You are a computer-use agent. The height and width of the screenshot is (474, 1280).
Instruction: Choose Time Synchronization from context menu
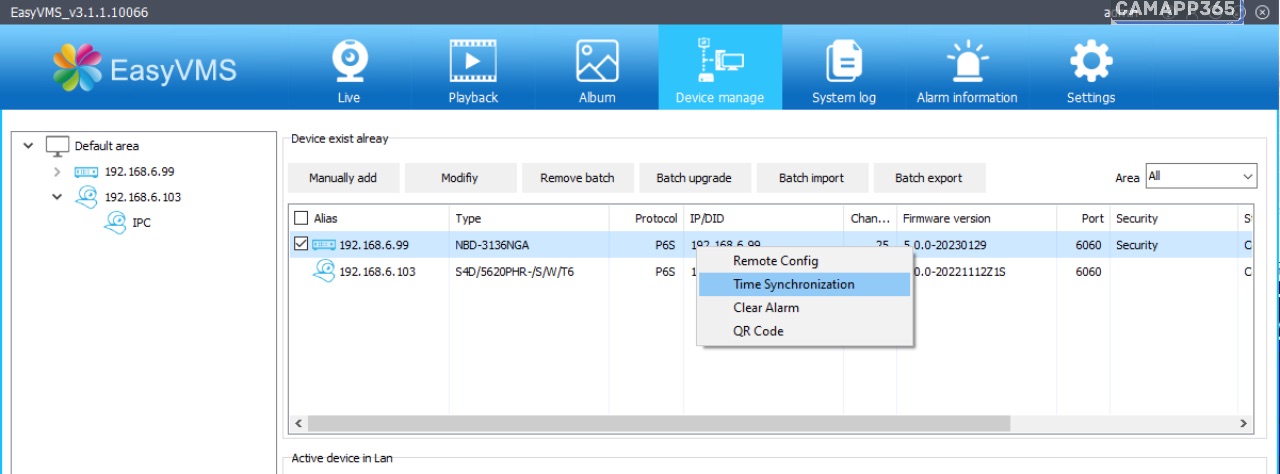coord(805,284)
